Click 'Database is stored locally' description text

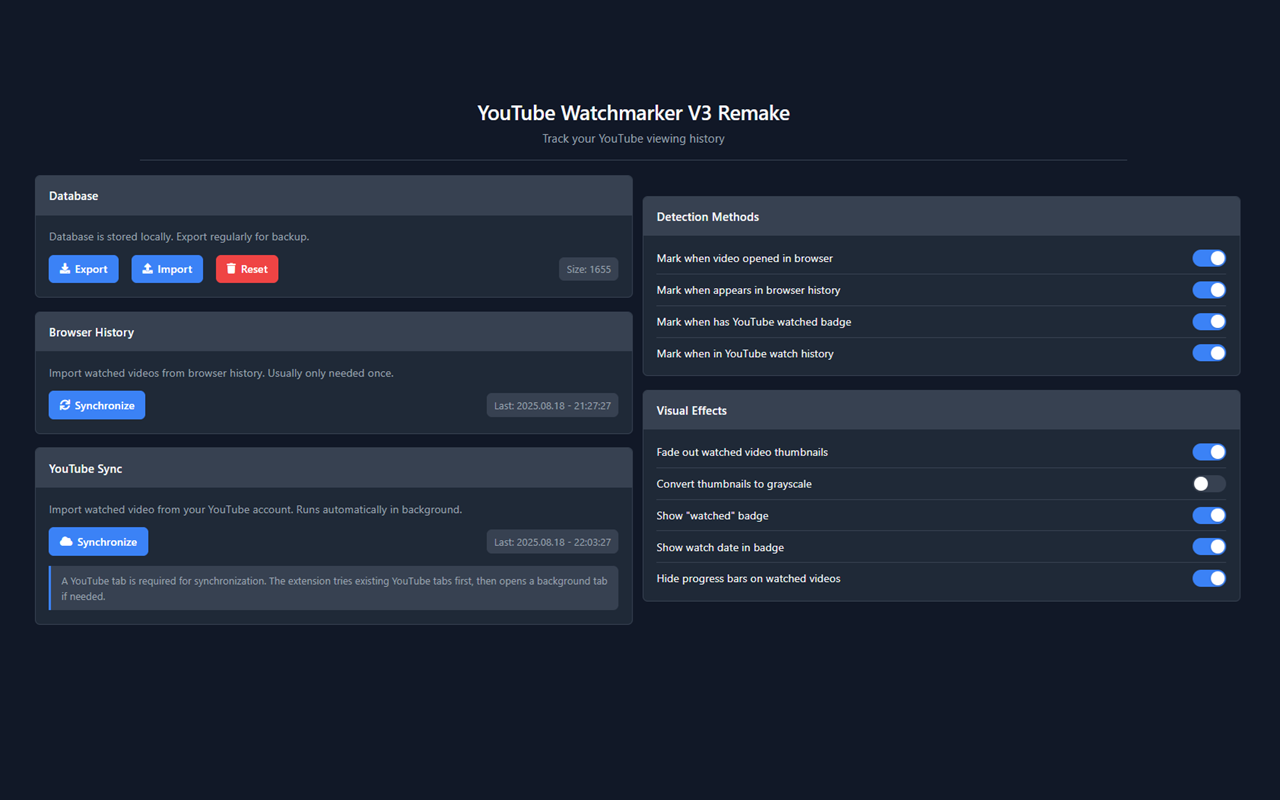[179, 237]
